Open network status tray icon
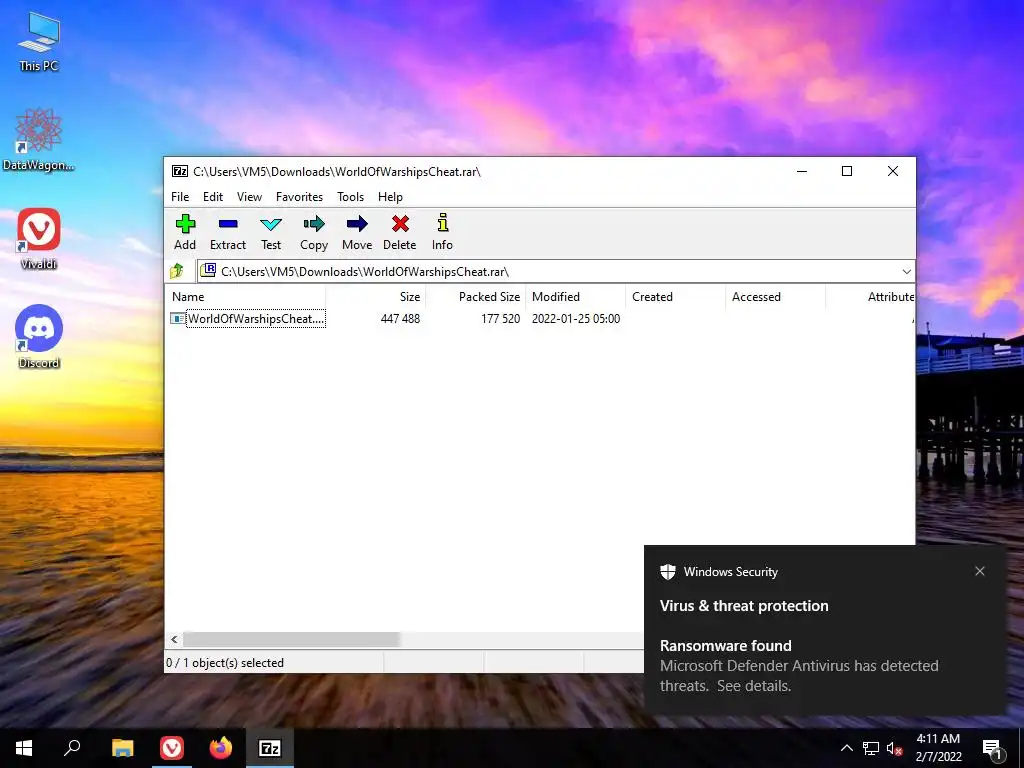 (871, 748)
